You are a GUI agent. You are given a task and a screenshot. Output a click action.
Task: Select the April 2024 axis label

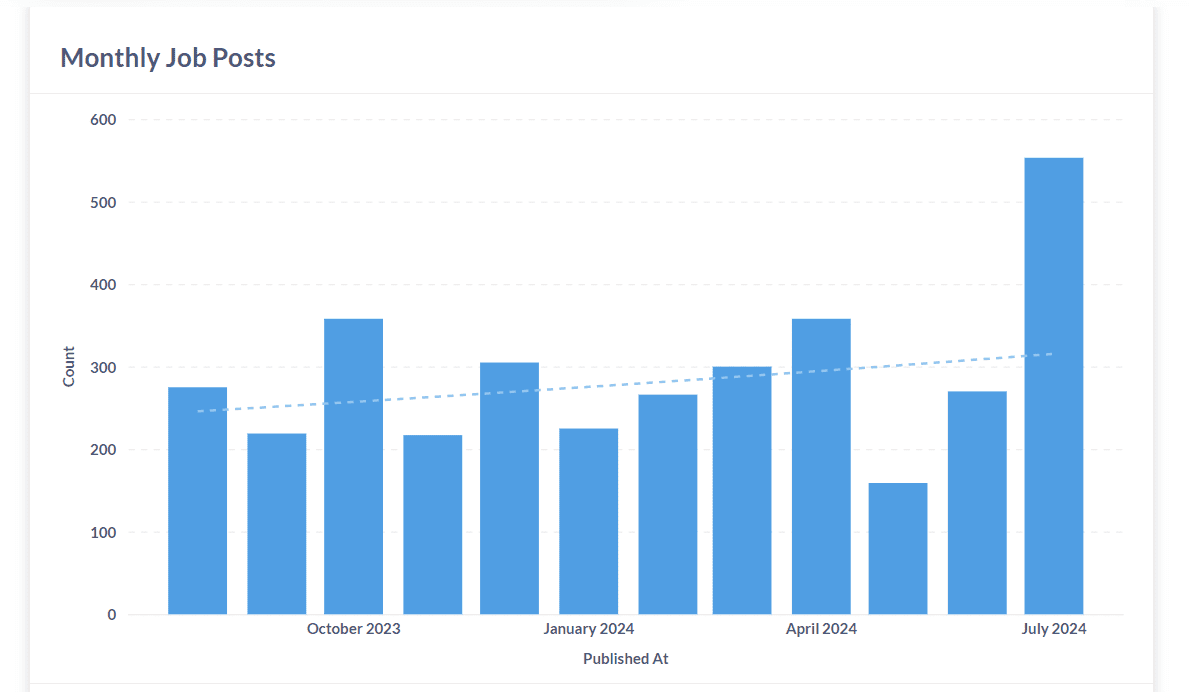820,628
